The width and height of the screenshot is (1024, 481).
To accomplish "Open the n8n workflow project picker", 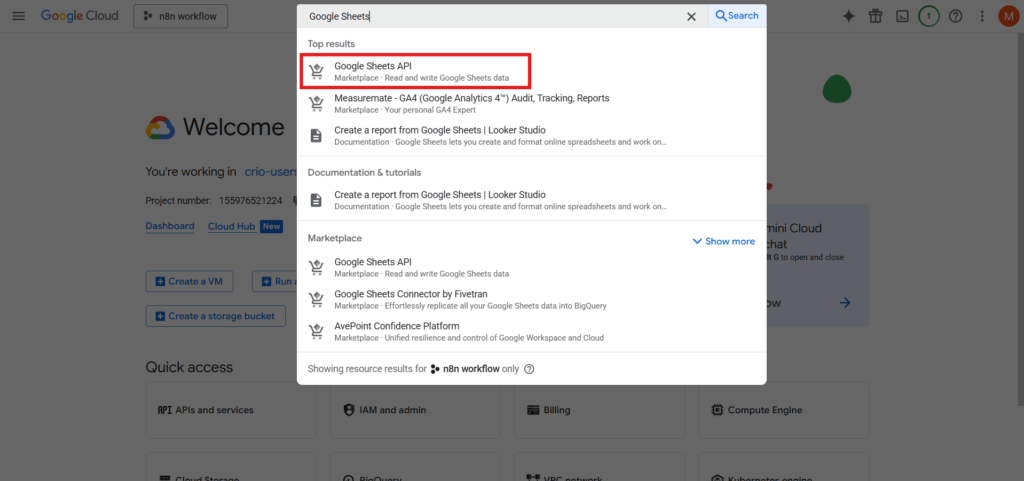I will (x=180, y=16).
